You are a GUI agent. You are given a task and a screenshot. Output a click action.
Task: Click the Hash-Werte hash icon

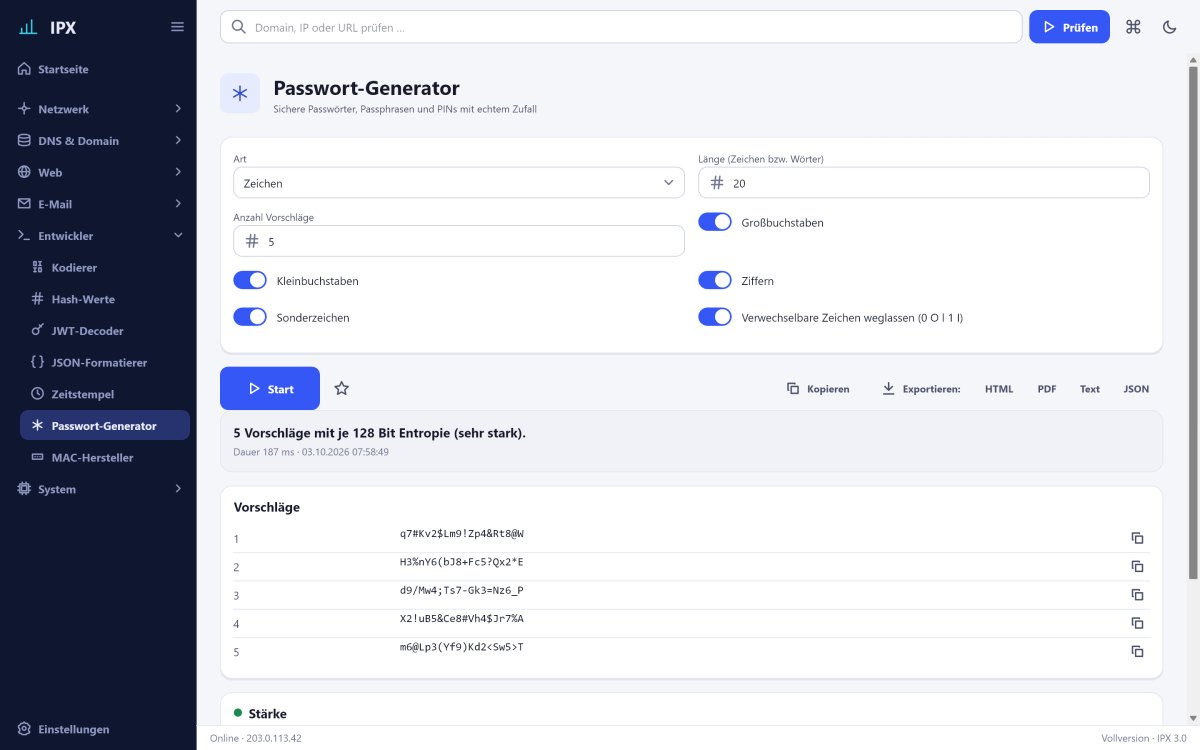38,299
